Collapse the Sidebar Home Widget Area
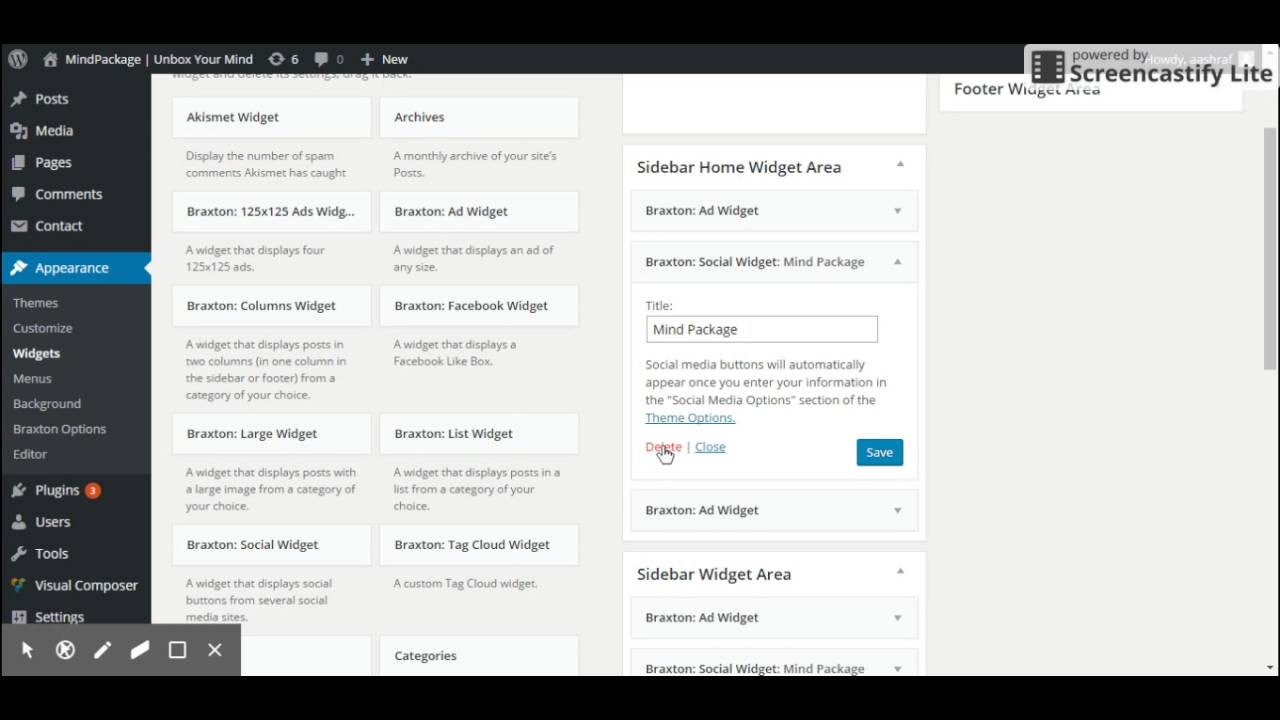The height and width of the screenshot is (720, 1280). point(900,164)
